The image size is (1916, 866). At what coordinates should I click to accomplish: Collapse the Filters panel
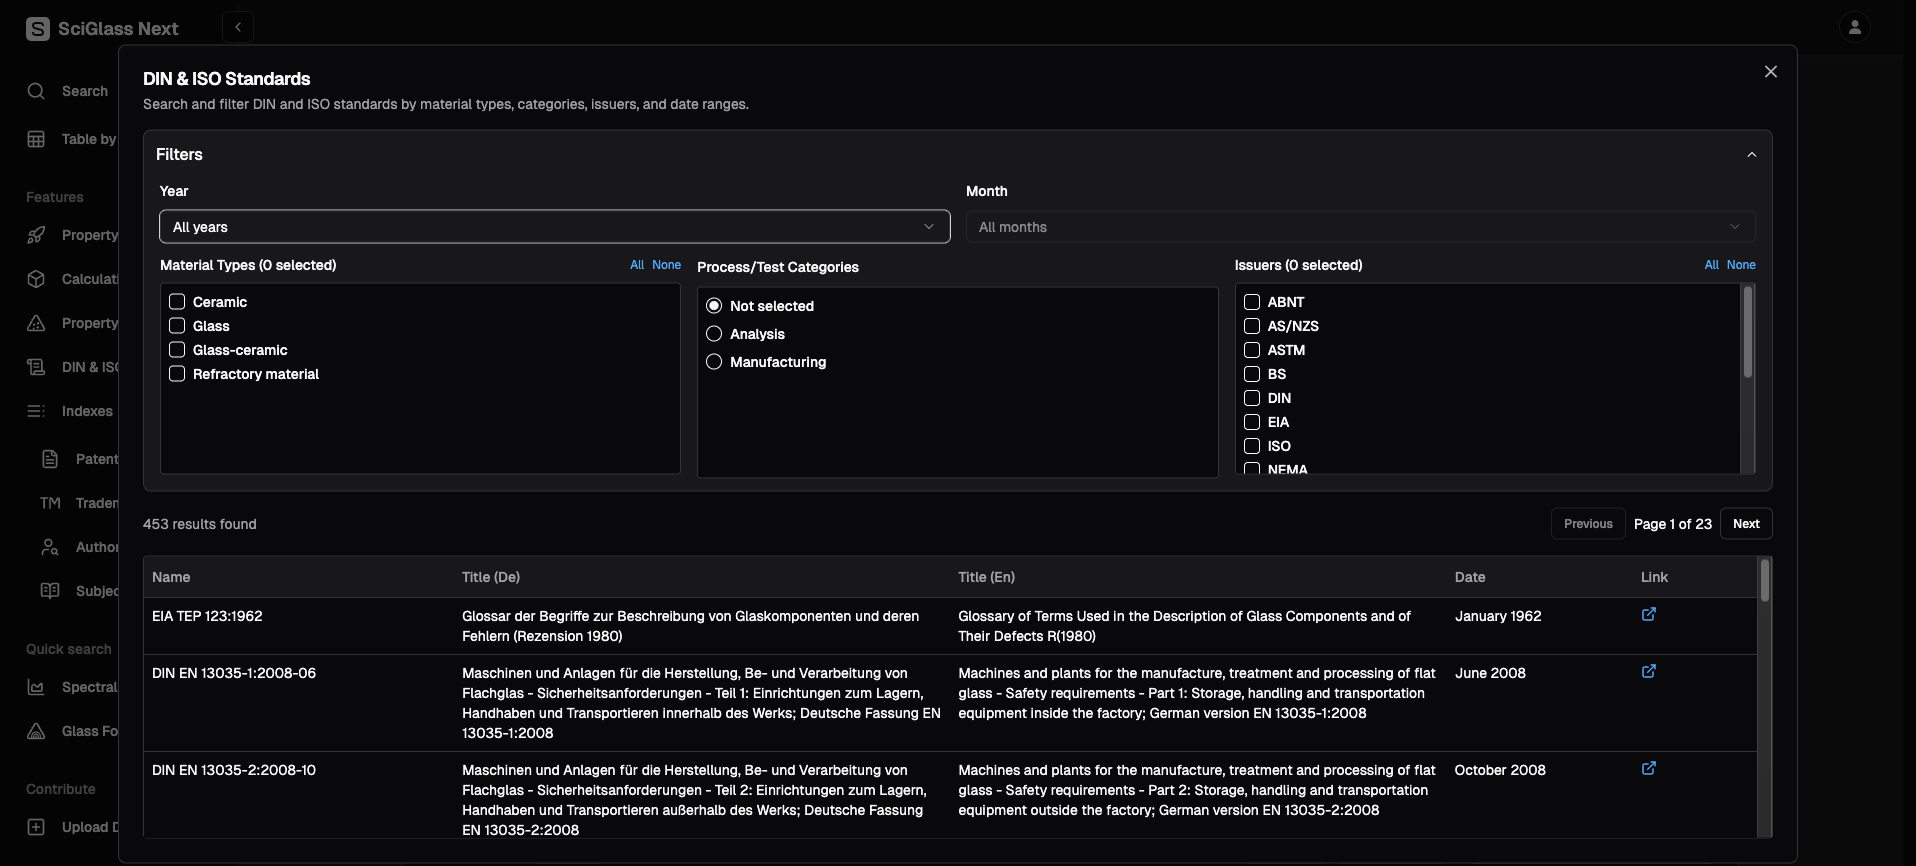click(x=1751, y=155)
